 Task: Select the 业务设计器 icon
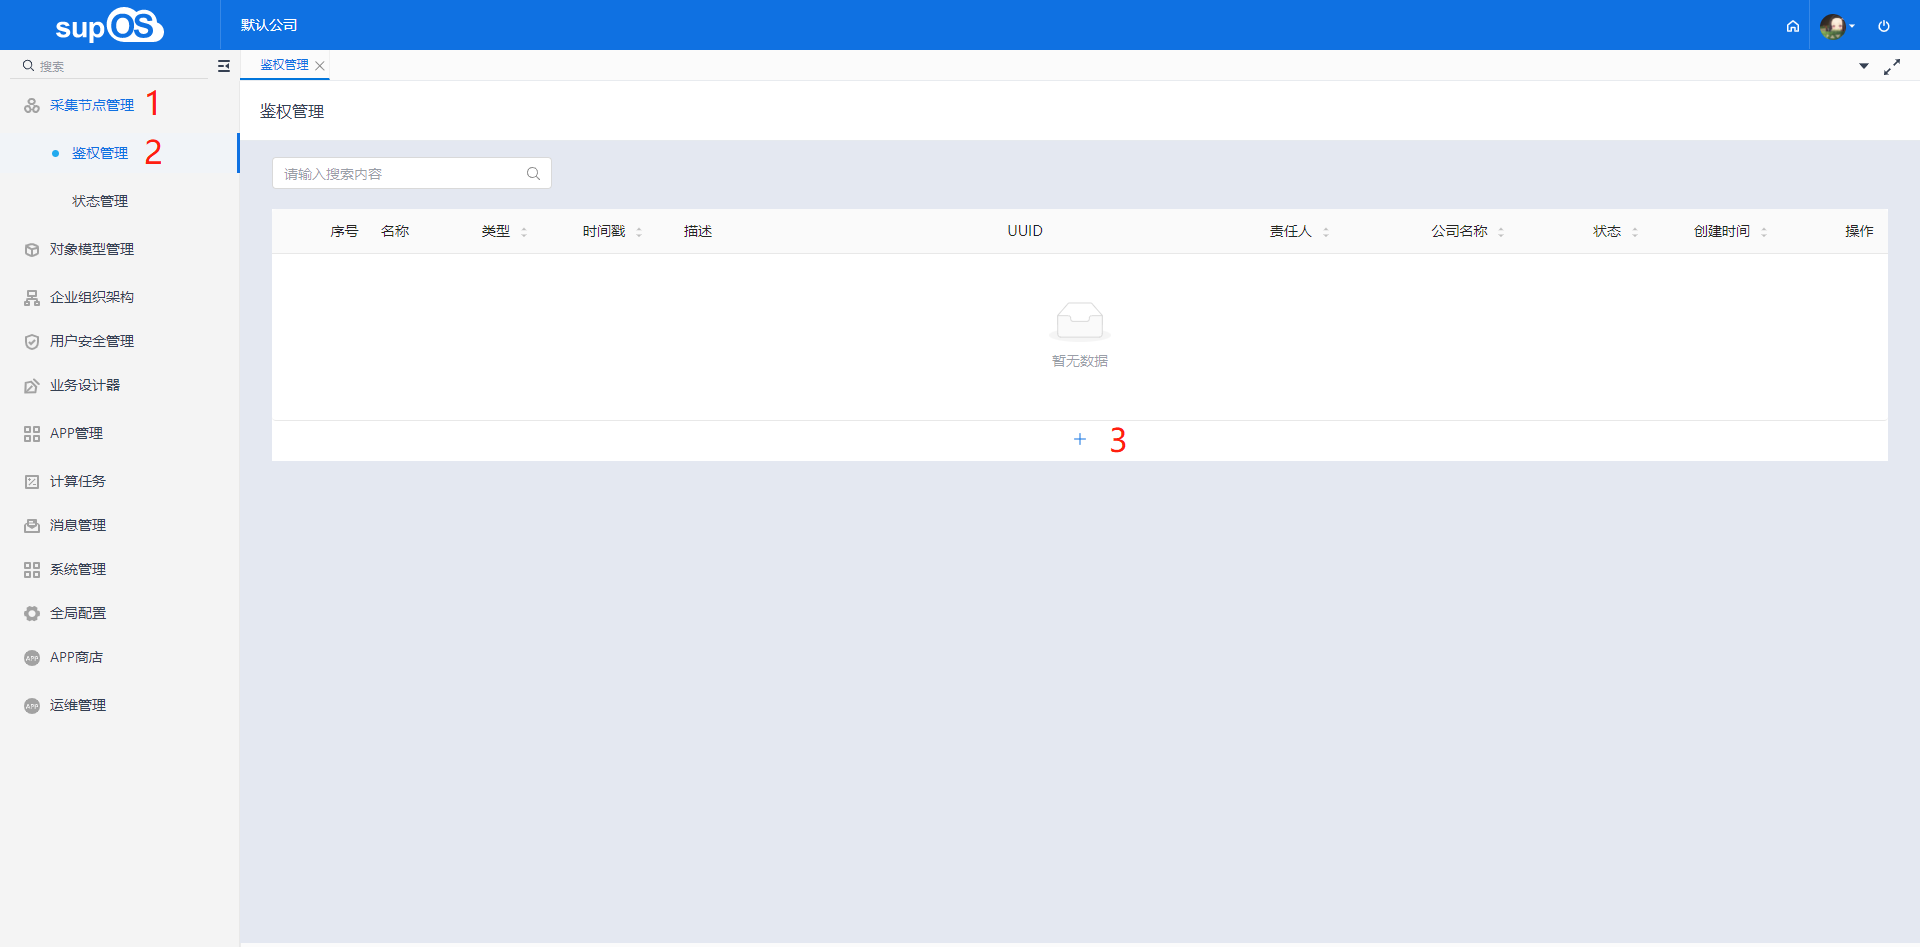pyautogui.click(x=31, y=385)
